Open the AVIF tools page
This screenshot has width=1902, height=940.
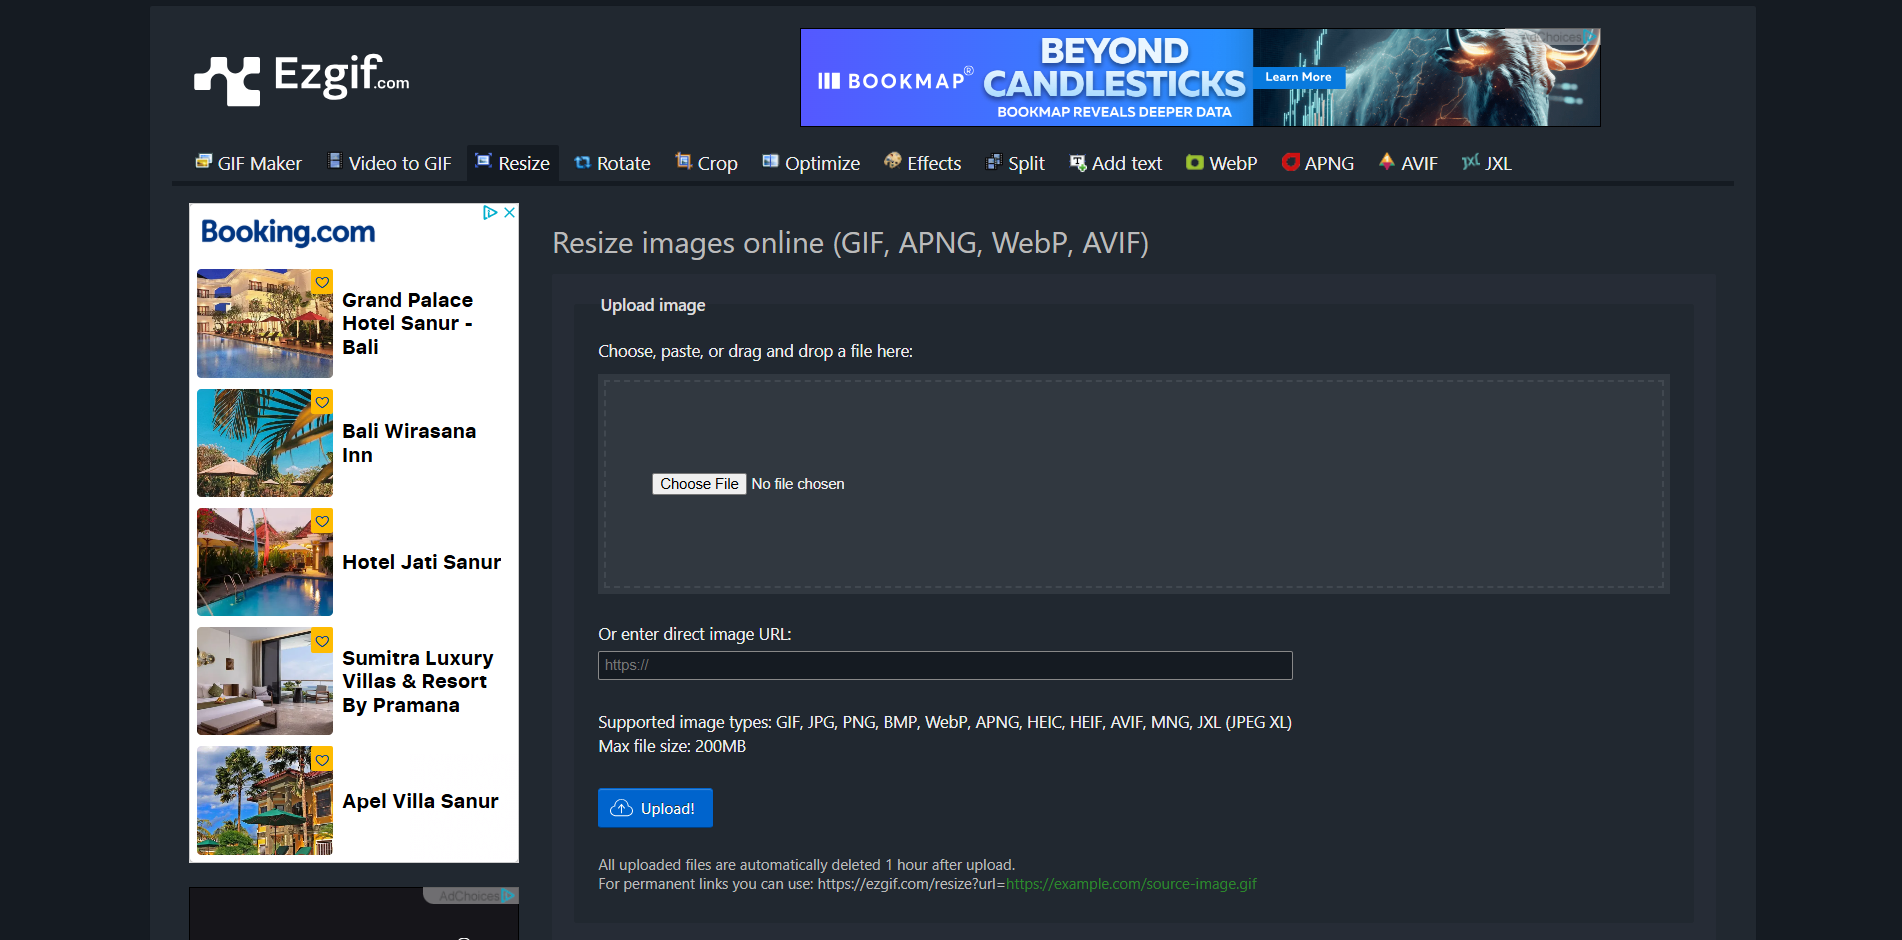coord(1409,163)
